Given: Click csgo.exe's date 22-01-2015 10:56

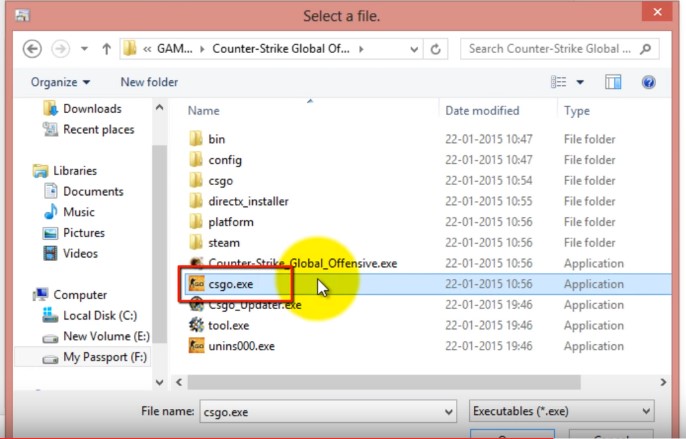Looking at the screenshot, I should click(489, 284).
